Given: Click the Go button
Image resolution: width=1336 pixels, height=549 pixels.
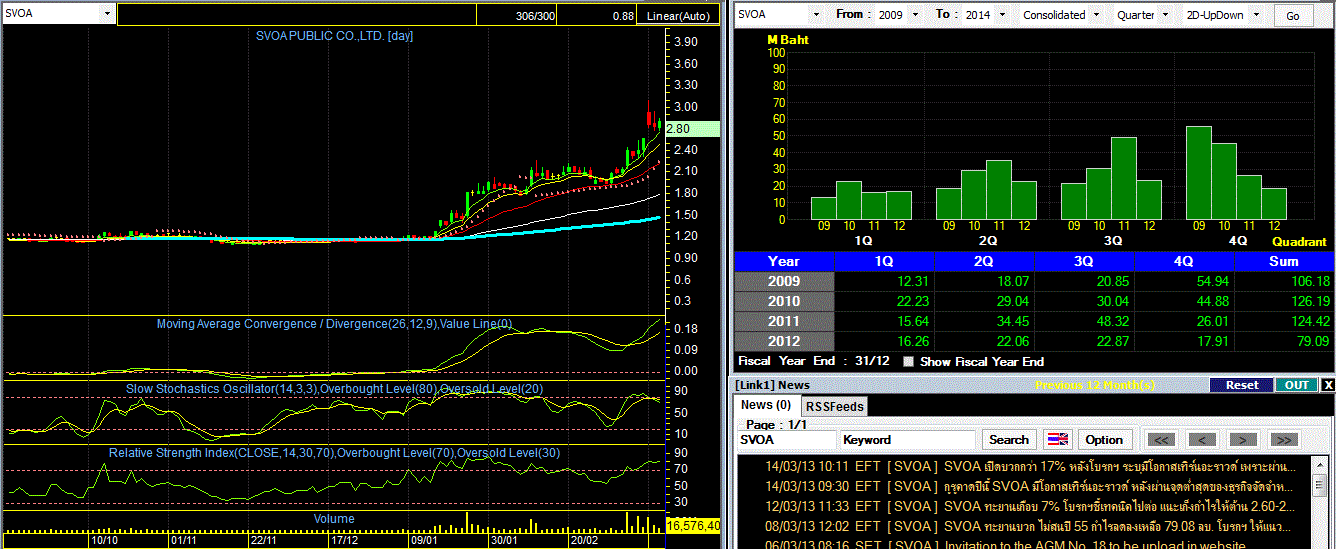Looking at the screenshot, I should pyautogui.click(x=1293, y=16).
